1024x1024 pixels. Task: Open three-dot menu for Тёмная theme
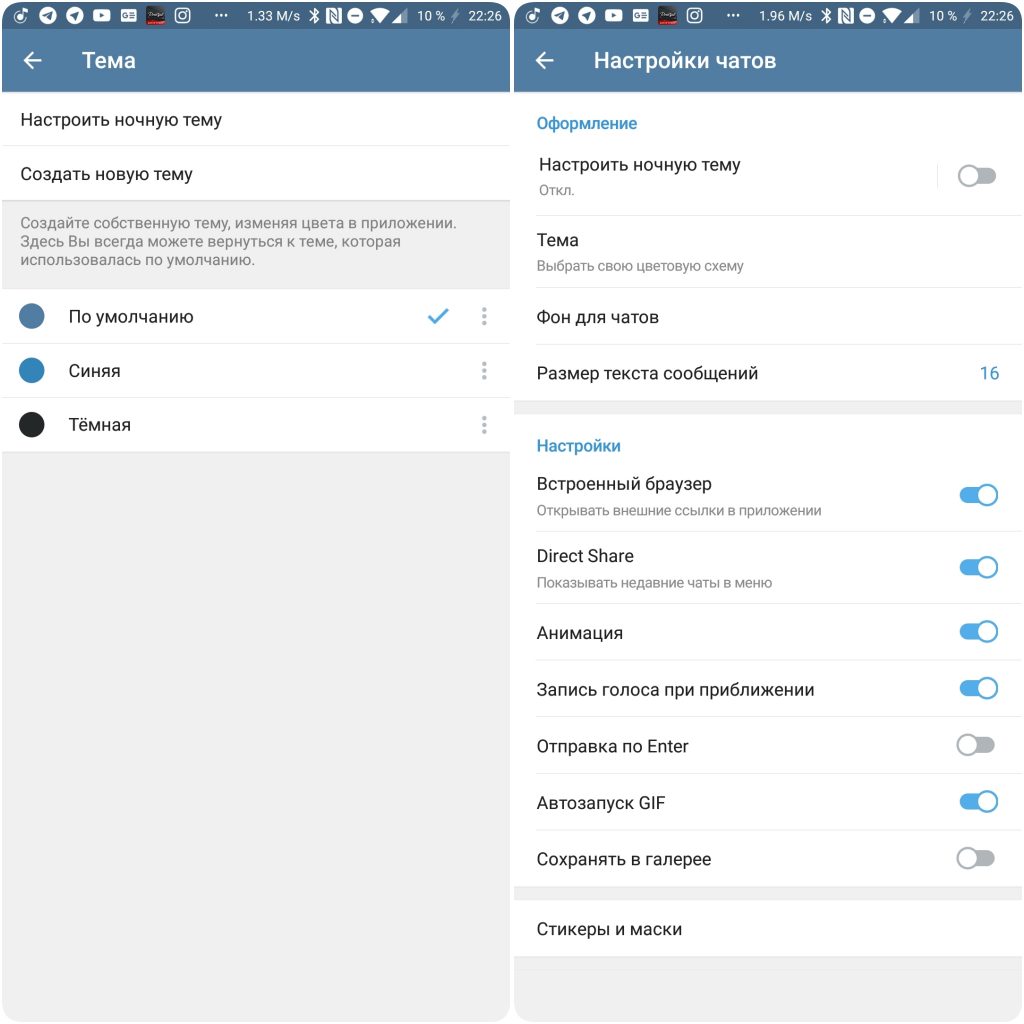coord(484,424)
